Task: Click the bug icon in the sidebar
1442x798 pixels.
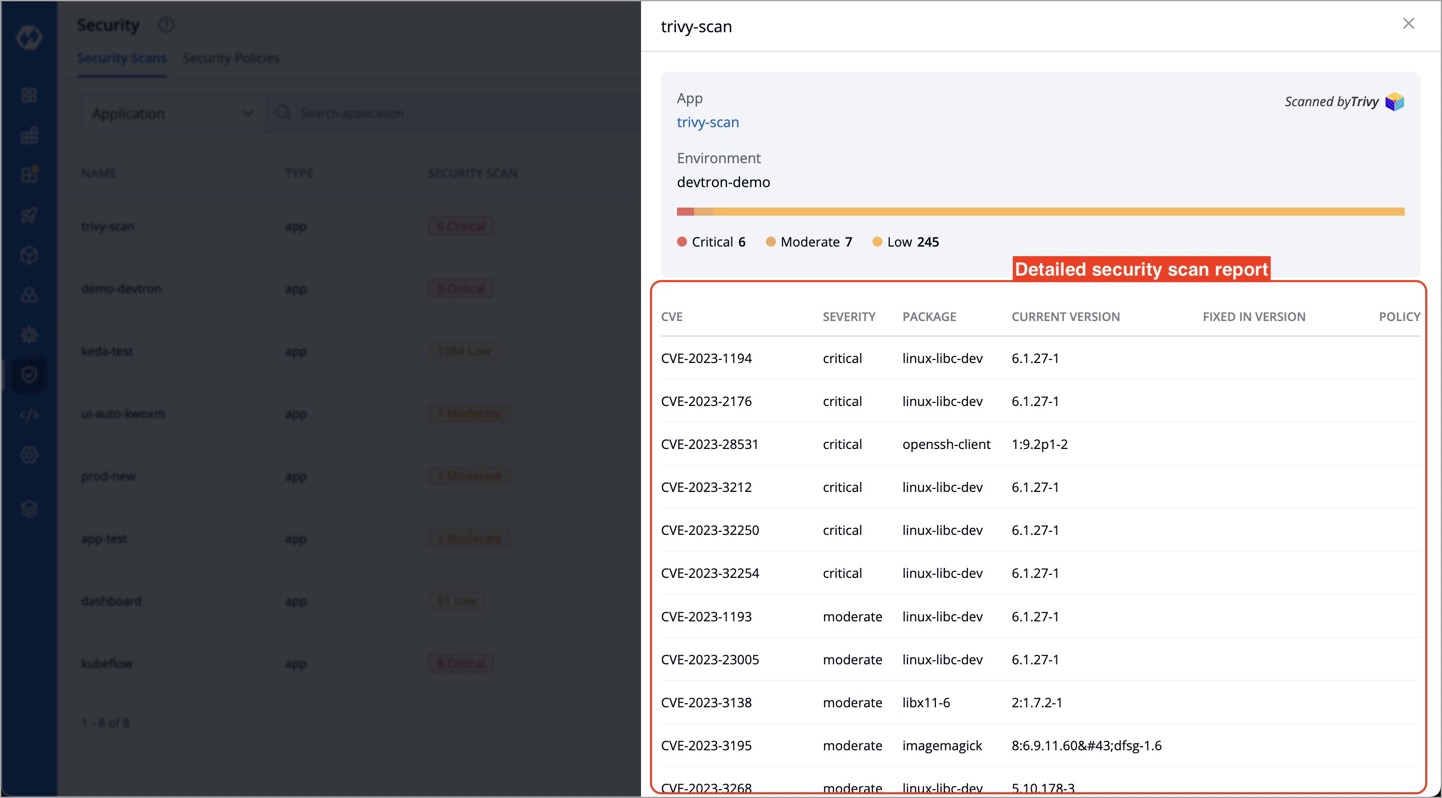Action: click(x=29, y=335)
